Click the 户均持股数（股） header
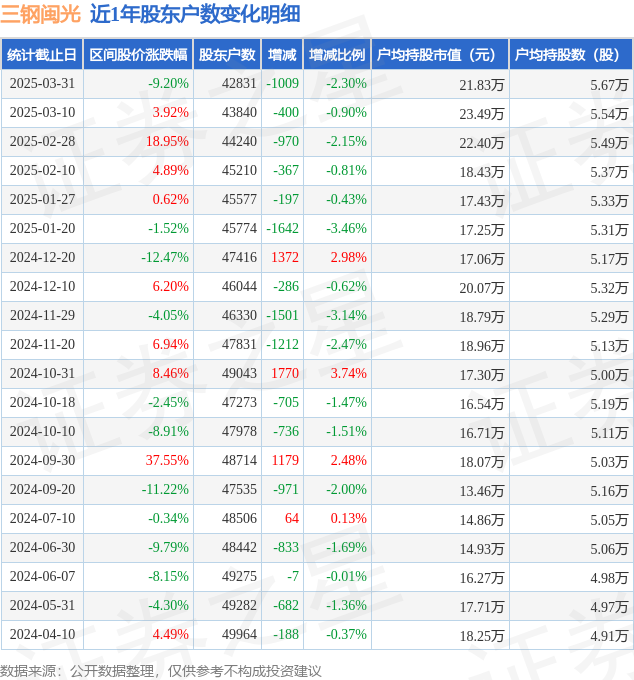 [571, 55]
